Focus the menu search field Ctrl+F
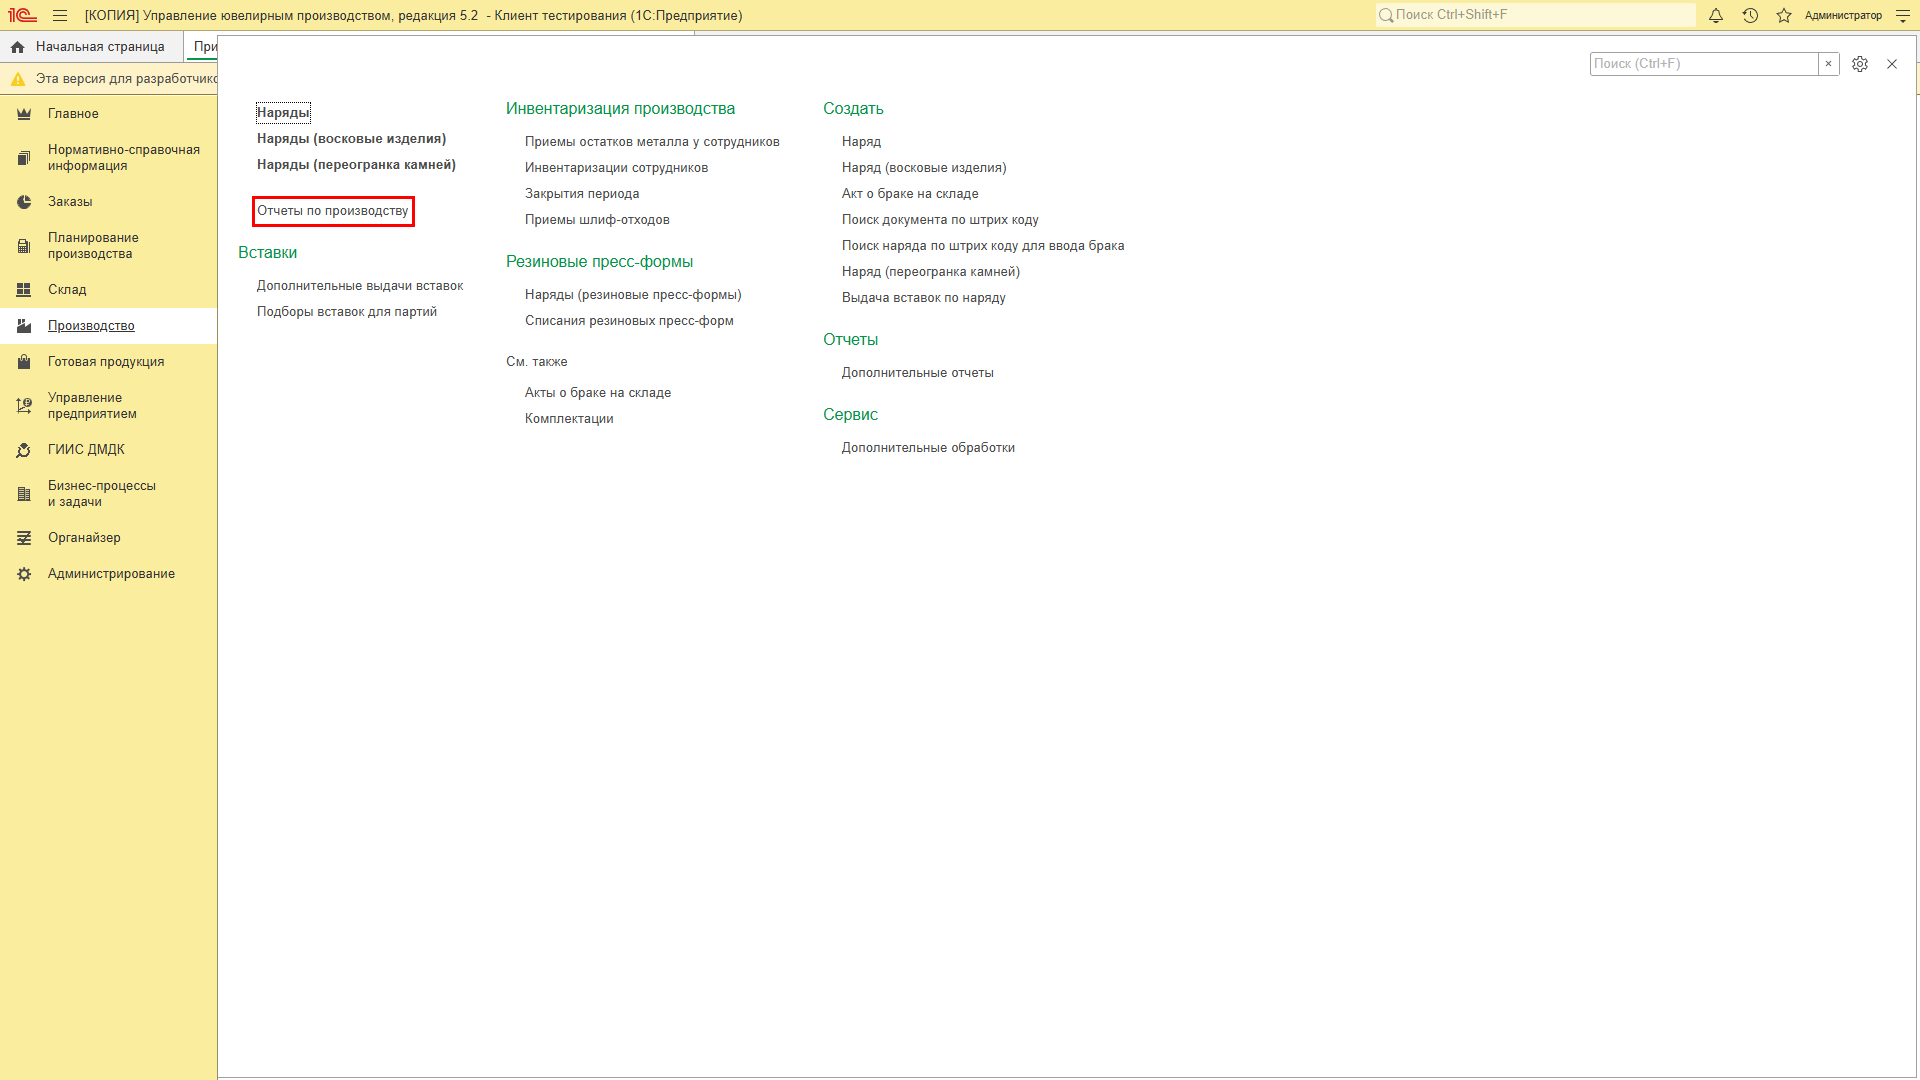This screenshot has width=1920, height=1080. pyautogui.click(x=1704, y=64)
